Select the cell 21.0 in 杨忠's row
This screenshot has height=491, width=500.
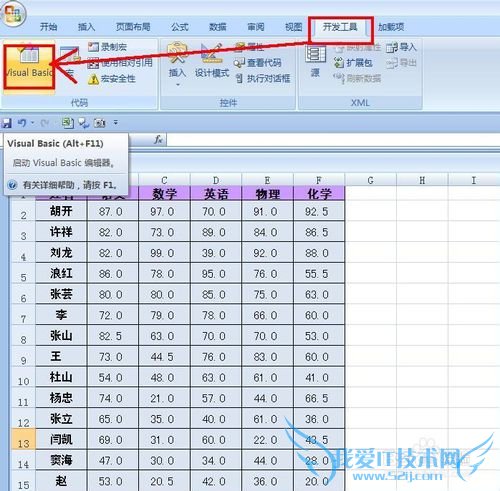[164, 398]
